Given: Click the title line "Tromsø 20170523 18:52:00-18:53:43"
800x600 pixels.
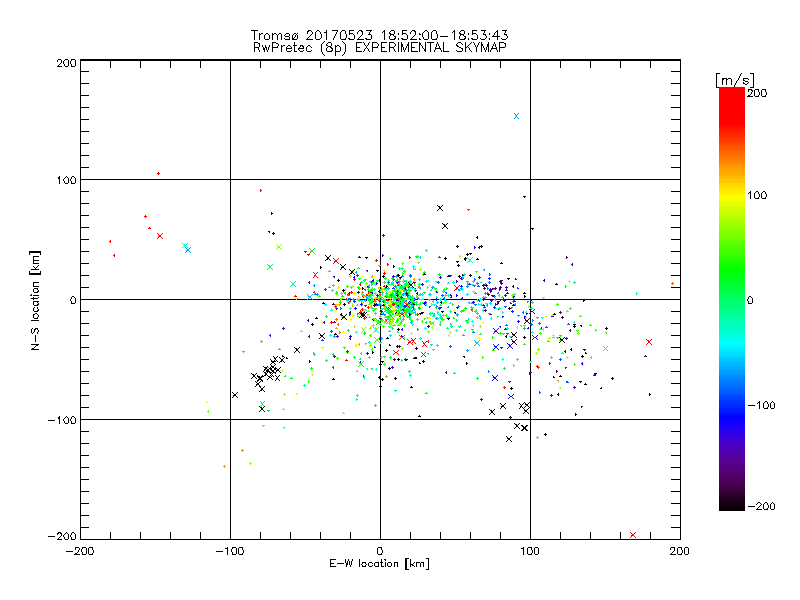Looking at the screenshot, I should click(380, 35).
